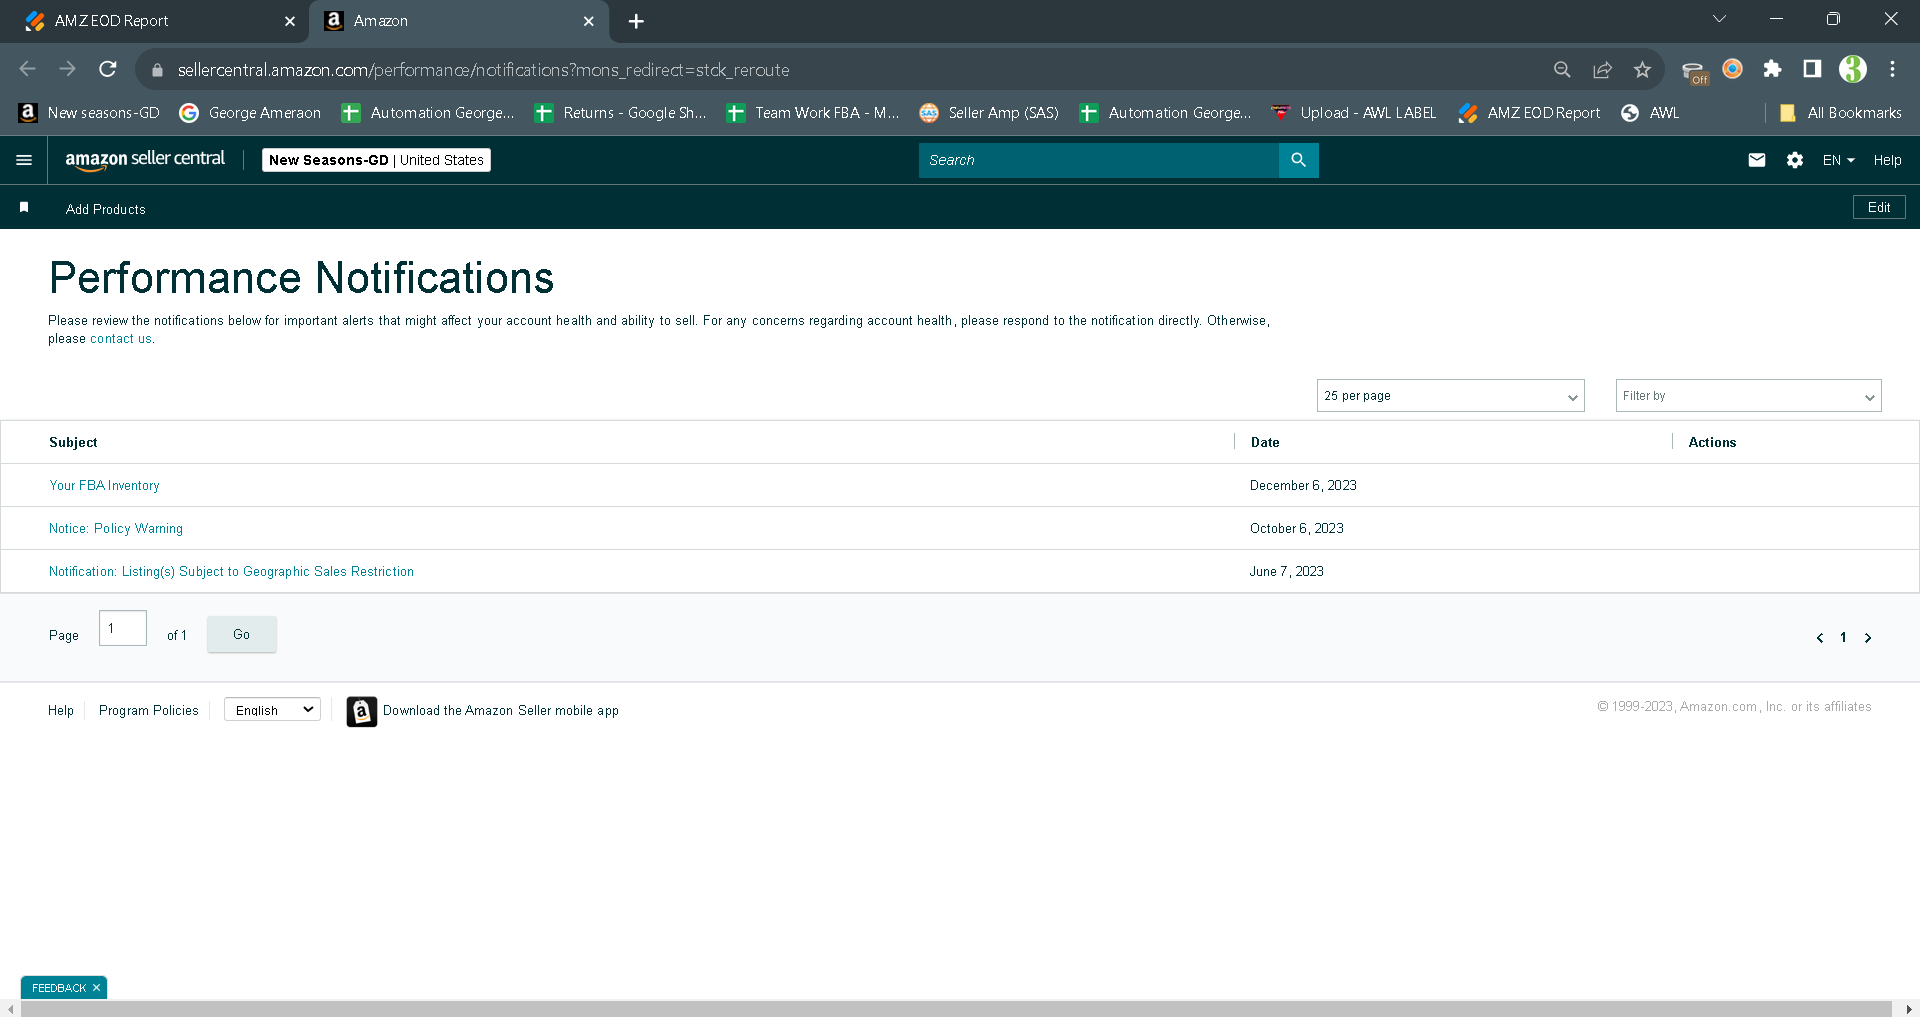The height and width of the screenshot is (1017, 1920).
Task: Open the New seasons-GD bookmark
Action: coord(89,113)
